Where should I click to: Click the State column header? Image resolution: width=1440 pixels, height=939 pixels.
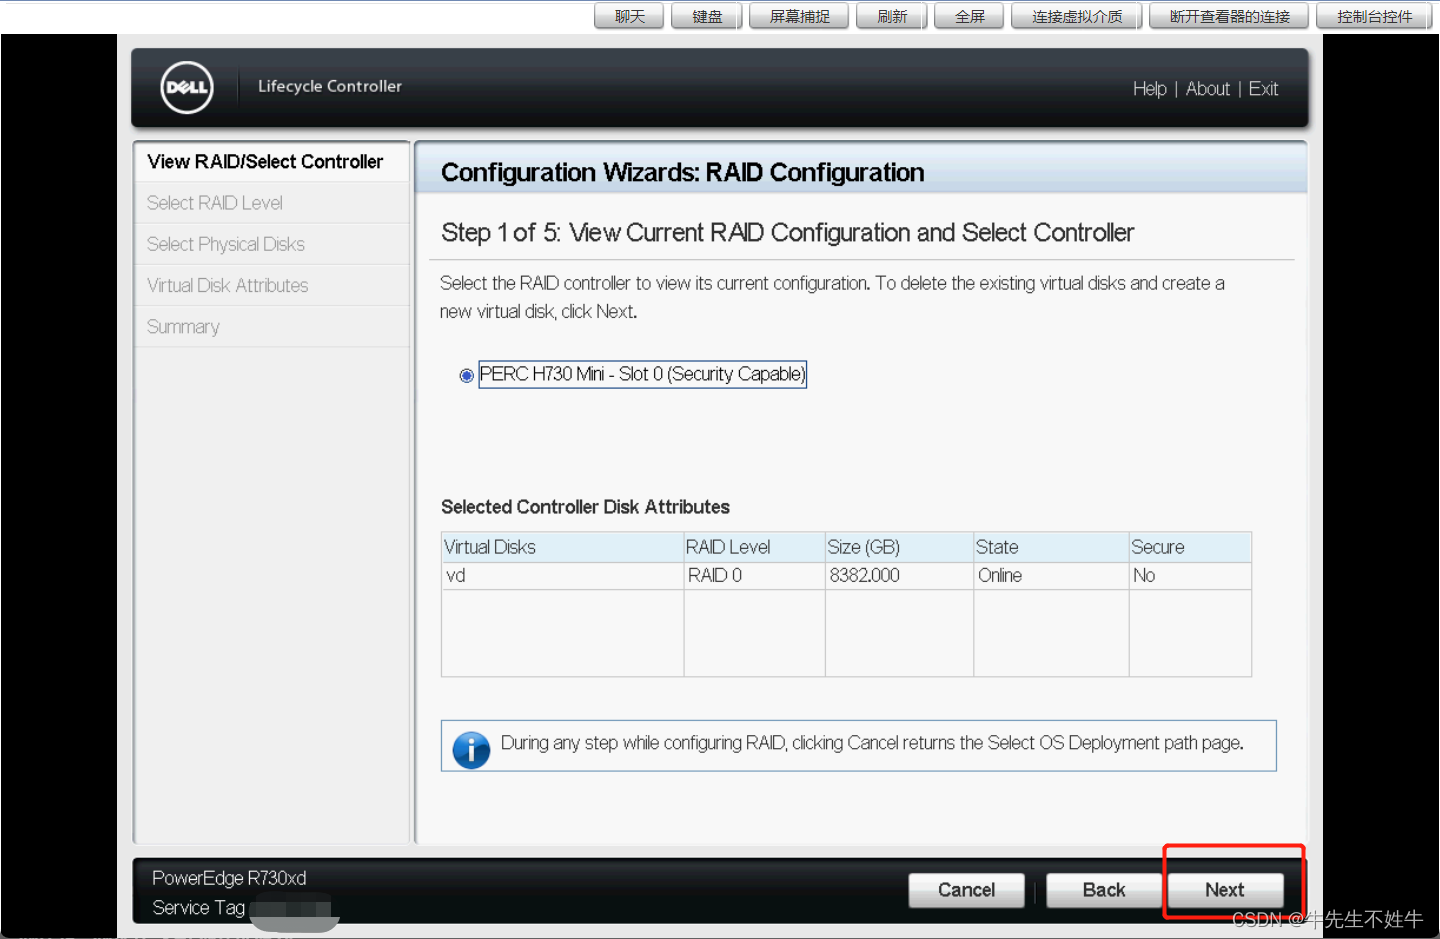click(x=1051, y=547)
